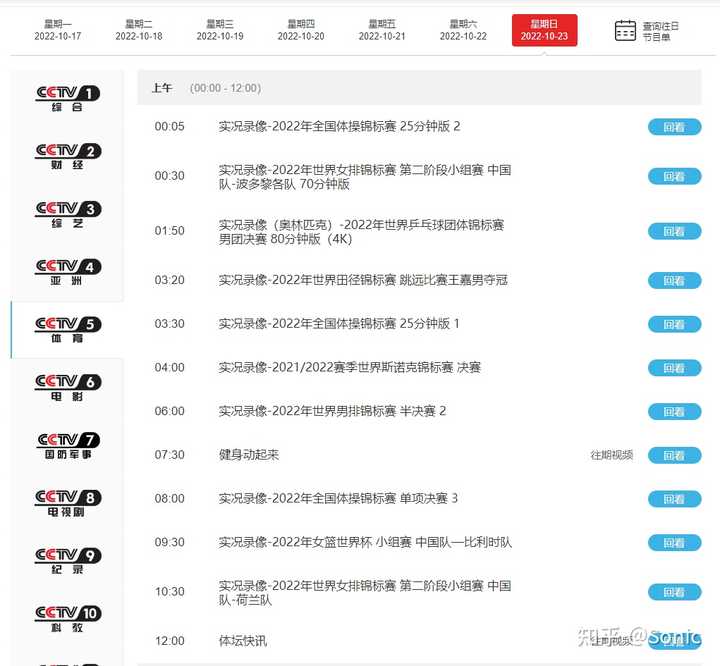Click the 健身动起来 program title

(249, 455)
